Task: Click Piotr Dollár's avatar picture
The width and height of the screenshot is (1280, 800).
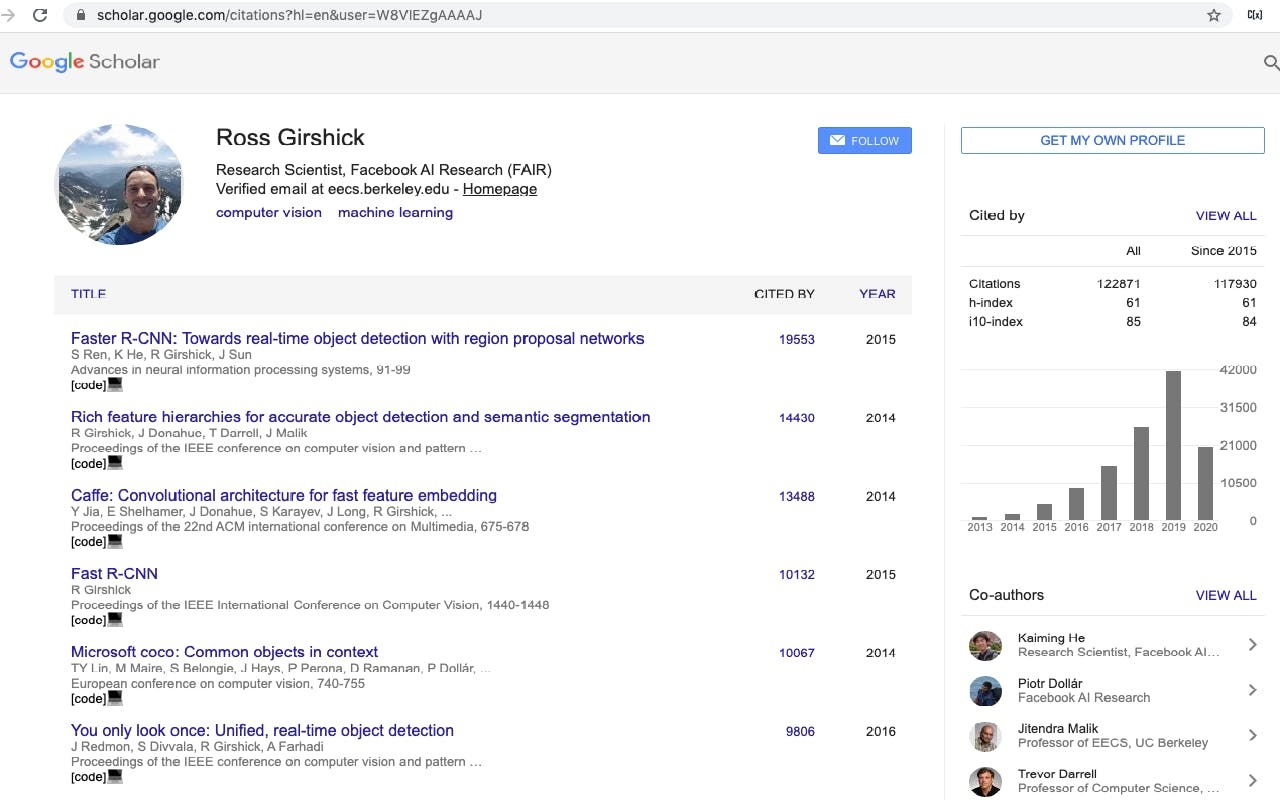Action: (x=985, y=691)
